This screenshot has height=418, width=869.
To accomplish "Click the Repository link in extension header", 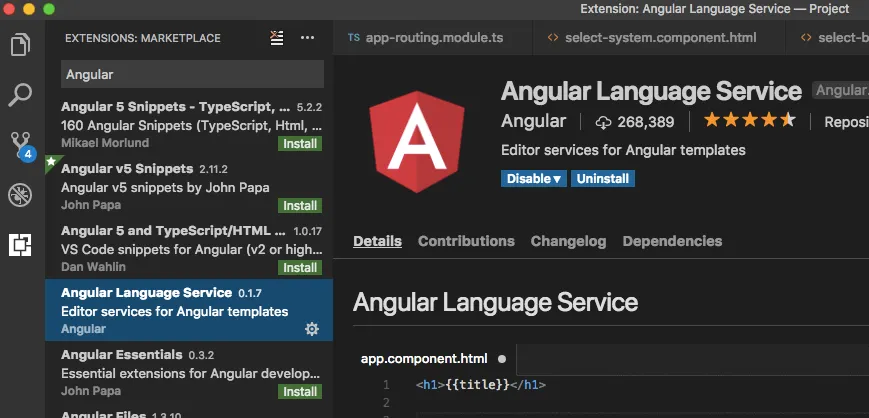I will [846, 122].
